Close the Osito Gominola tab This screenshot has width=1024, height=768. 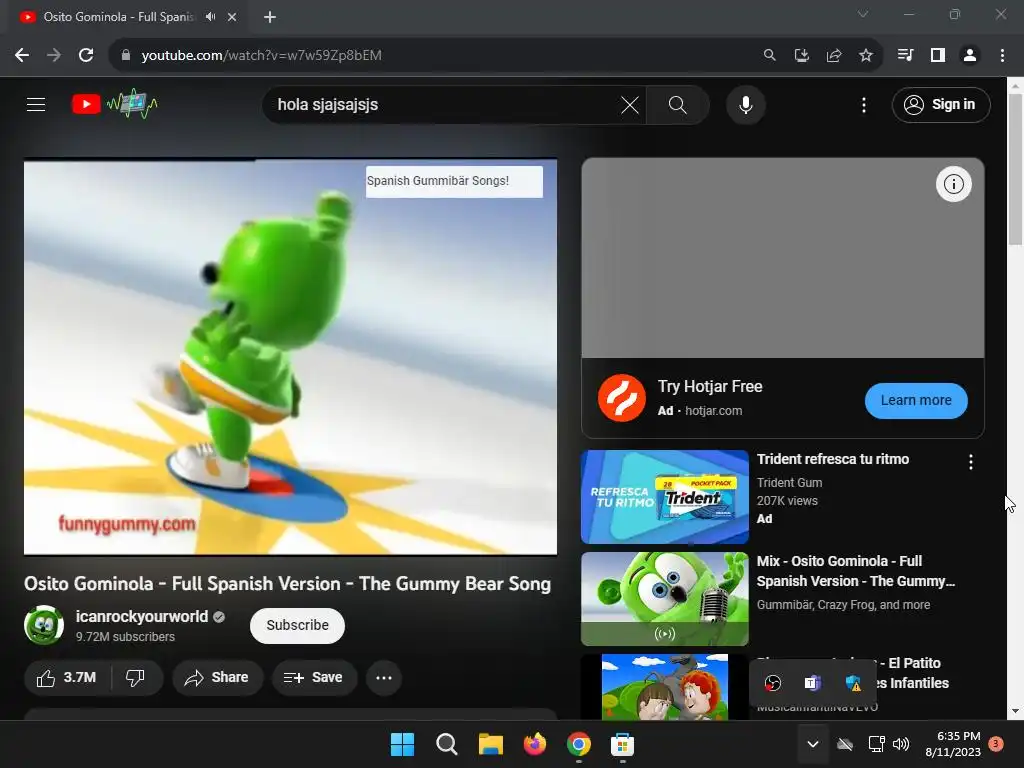point(232,17)
